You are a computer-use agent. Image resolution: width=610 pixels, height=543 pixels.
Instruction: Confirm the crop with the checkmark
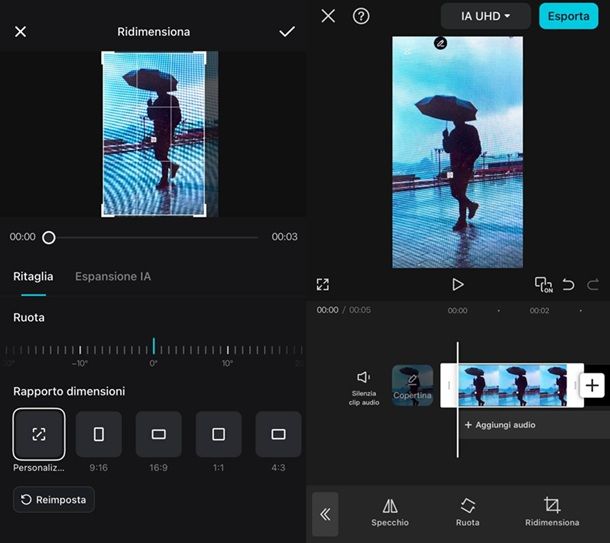[287, 32]
